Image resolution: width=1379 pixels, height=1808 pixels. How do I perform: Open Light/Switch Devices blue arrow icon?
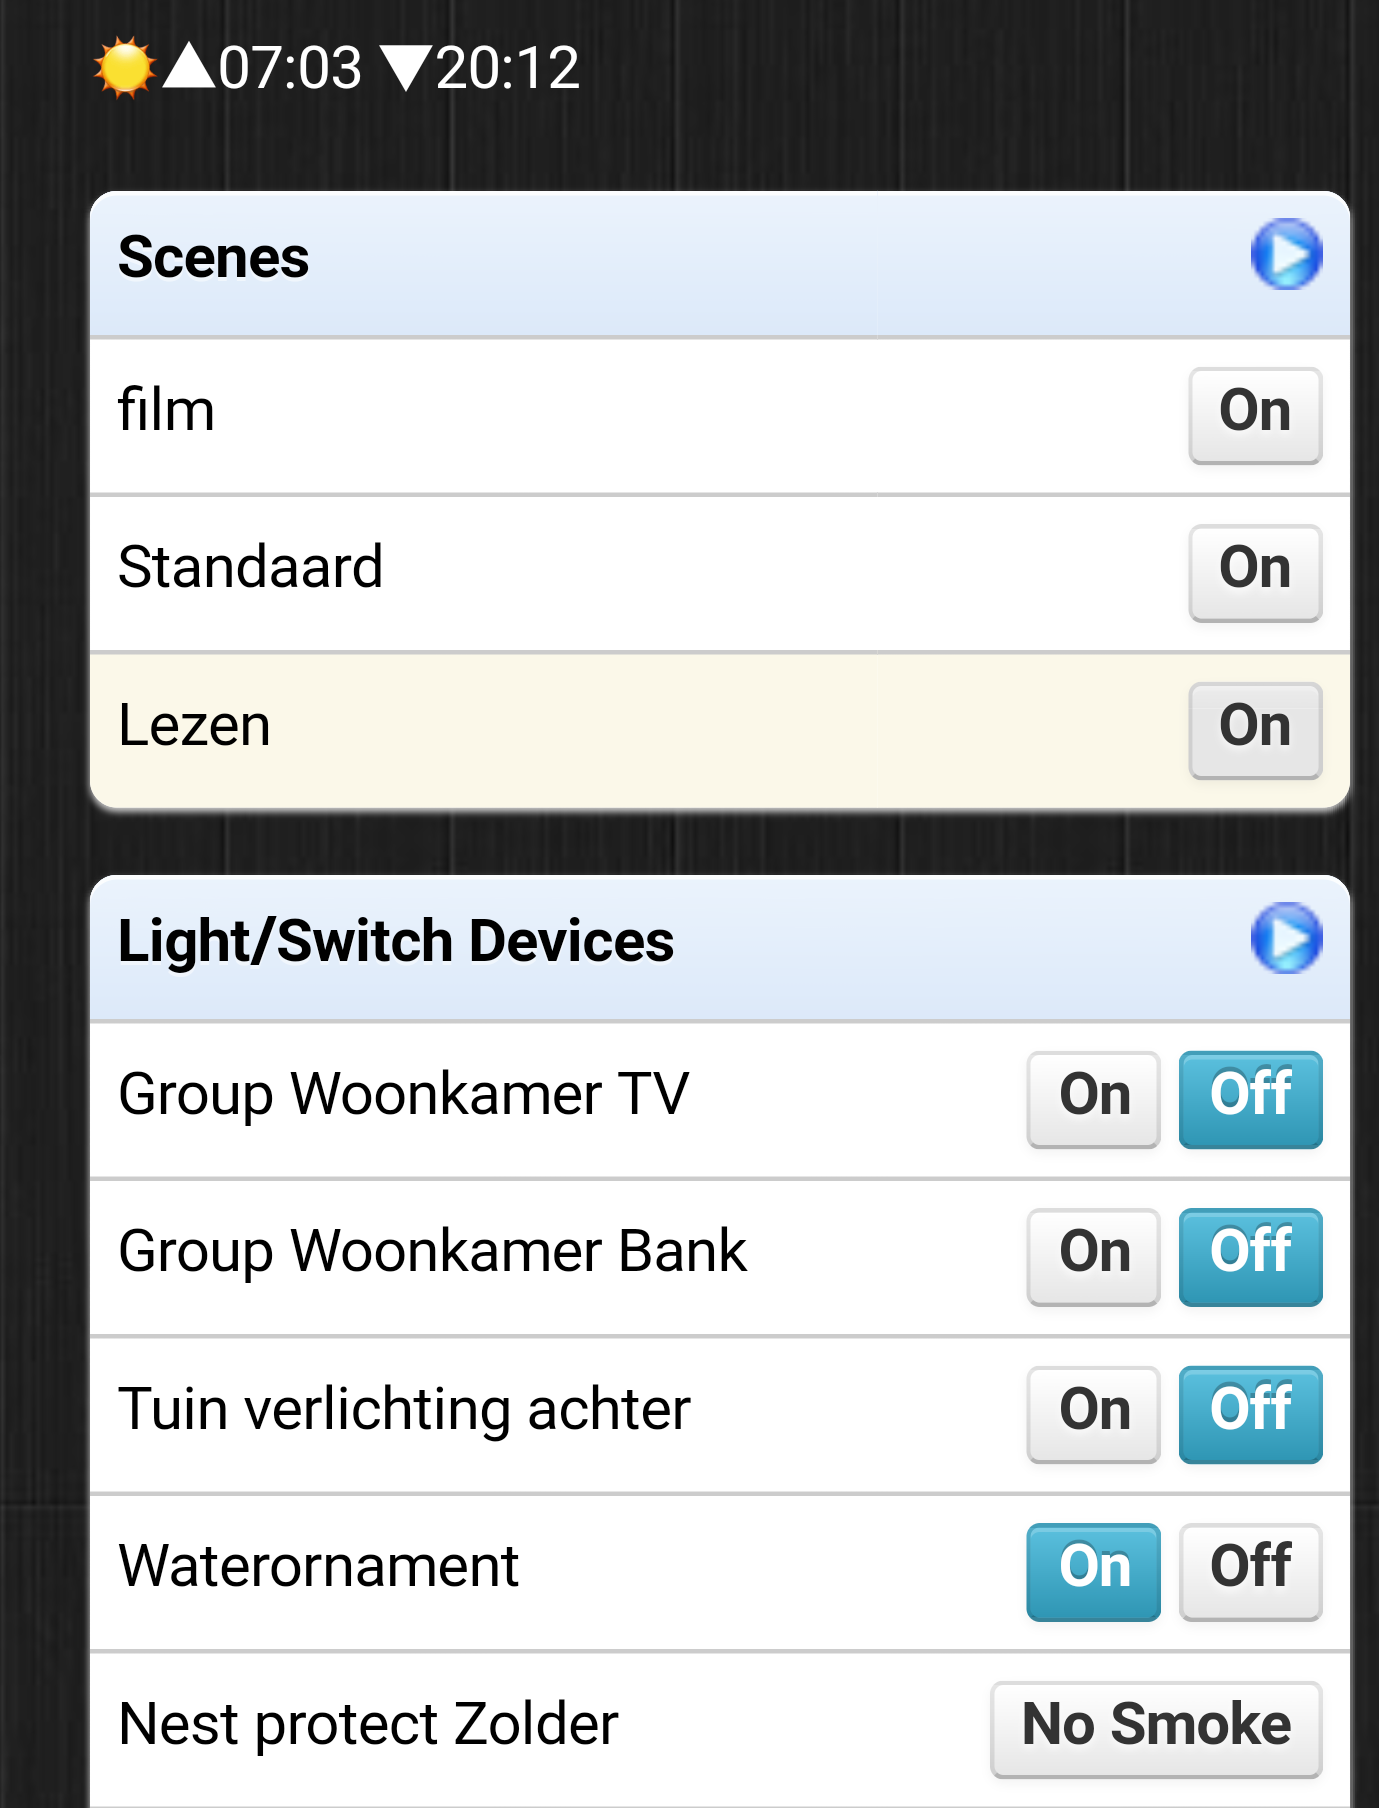tap(1286, 938)
